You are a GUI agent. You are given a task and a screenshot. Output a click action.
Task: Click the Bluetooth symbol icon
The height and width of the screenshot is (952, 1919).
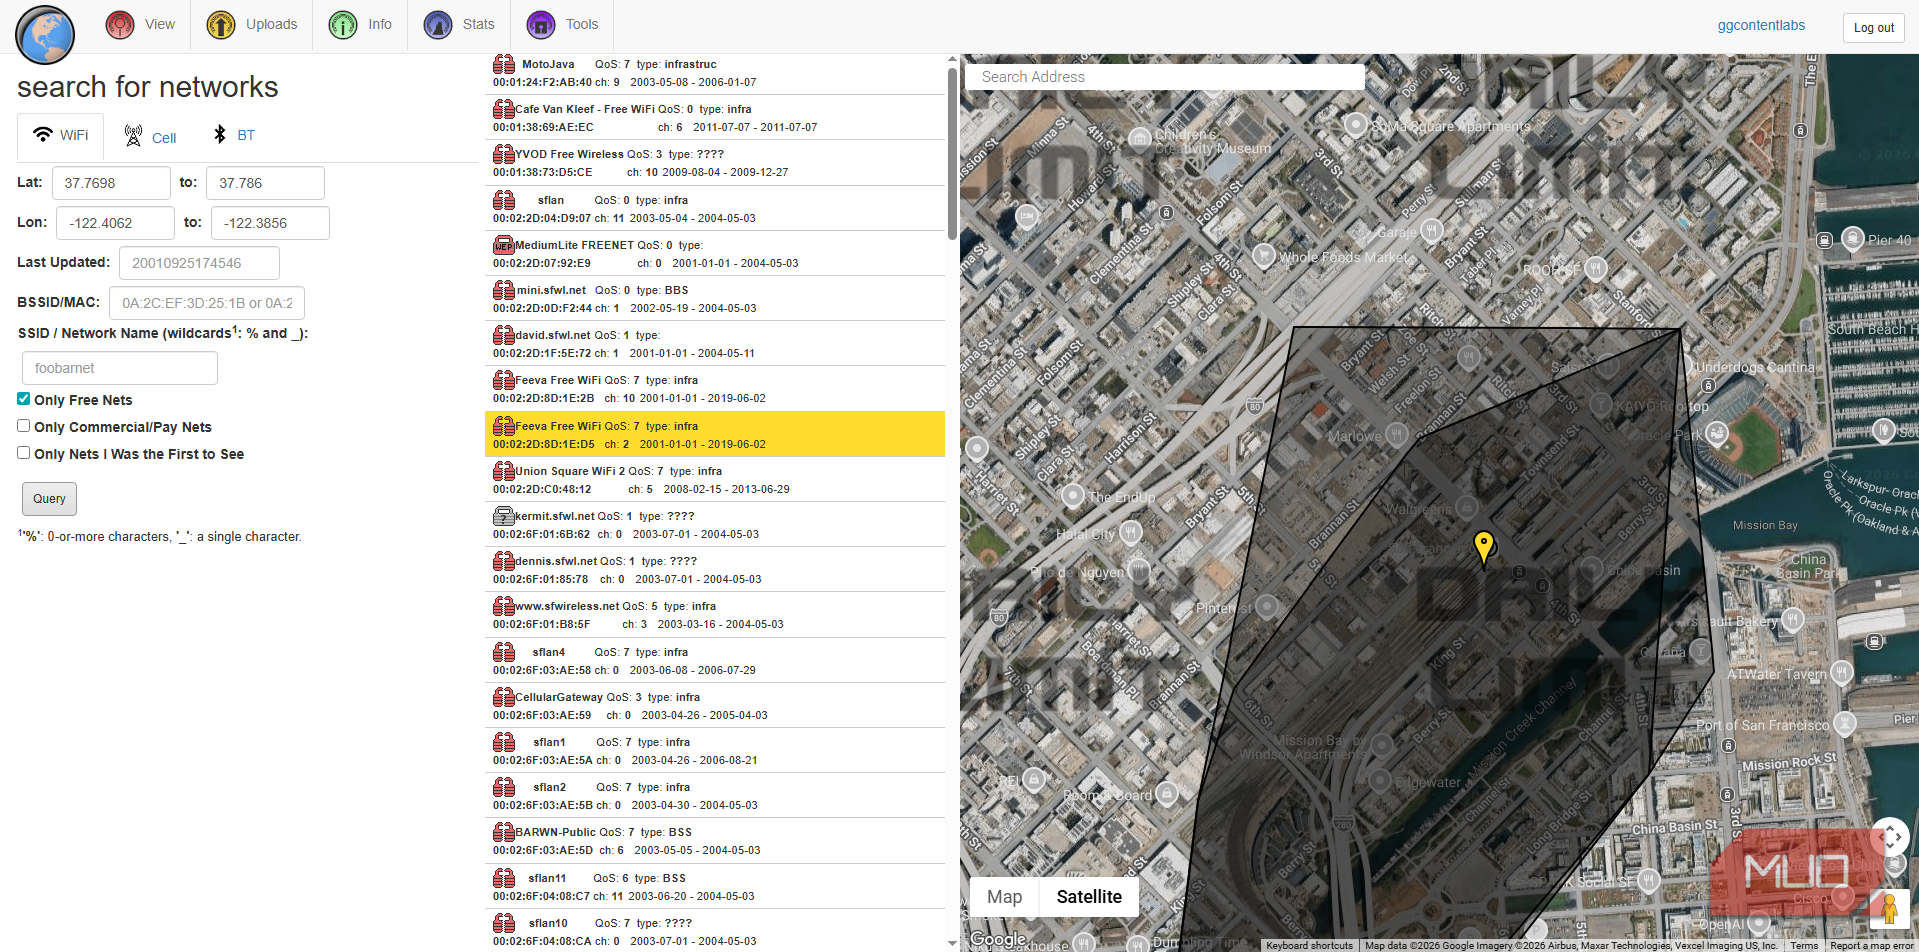tap(220, 134)
